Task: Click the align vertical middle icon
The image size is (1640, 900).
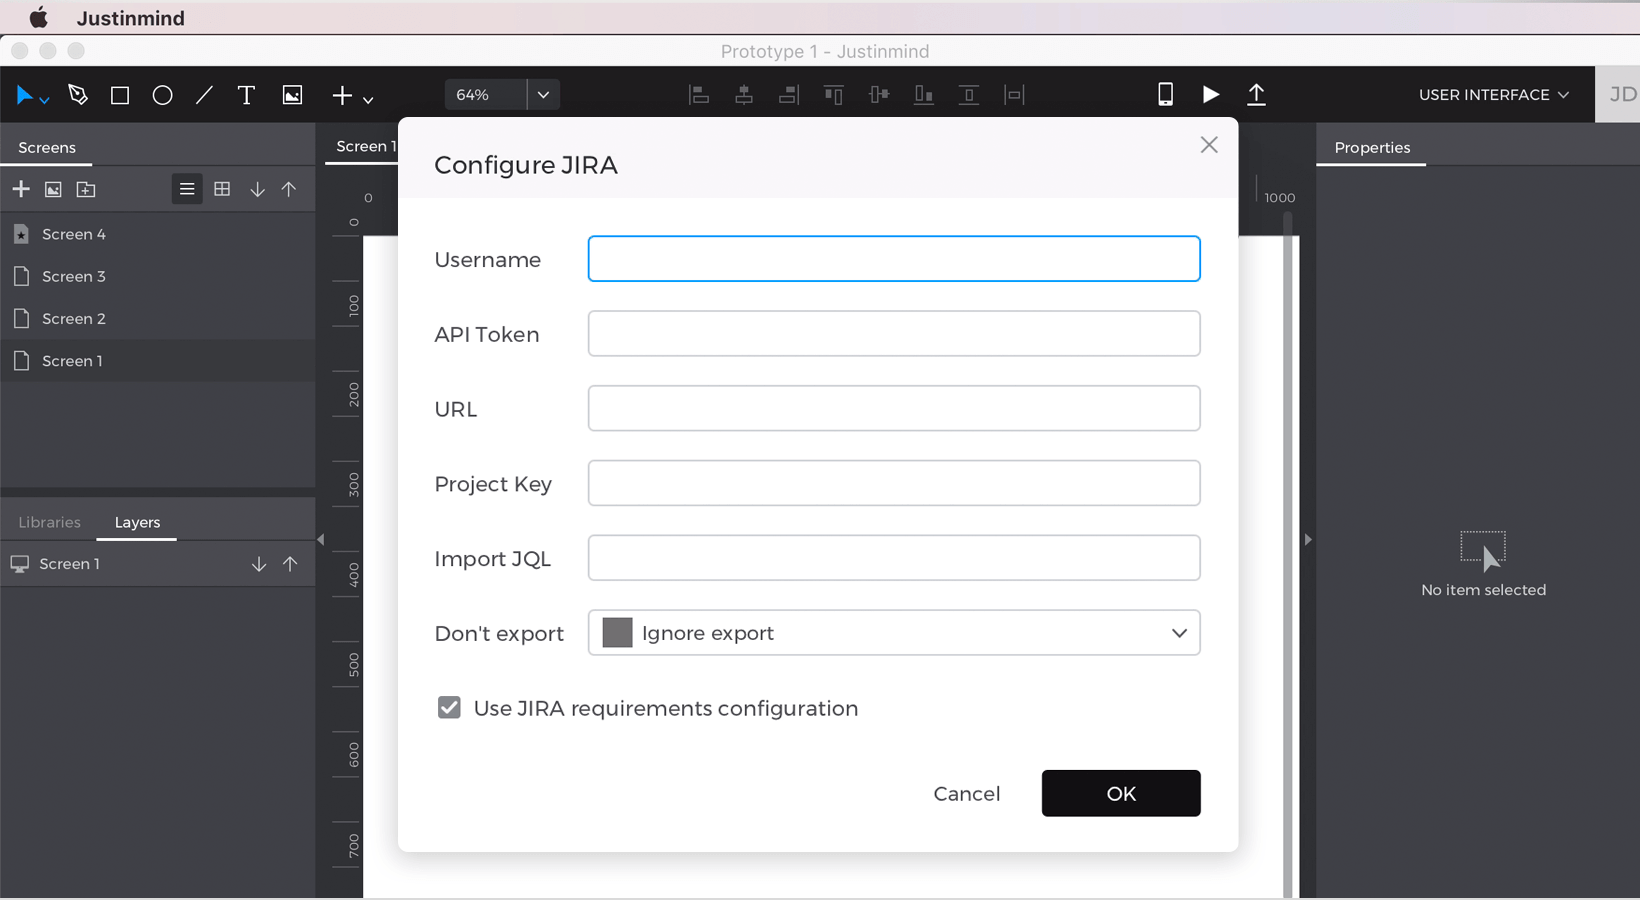Action: pyautogui.click(x=879, y=95)
